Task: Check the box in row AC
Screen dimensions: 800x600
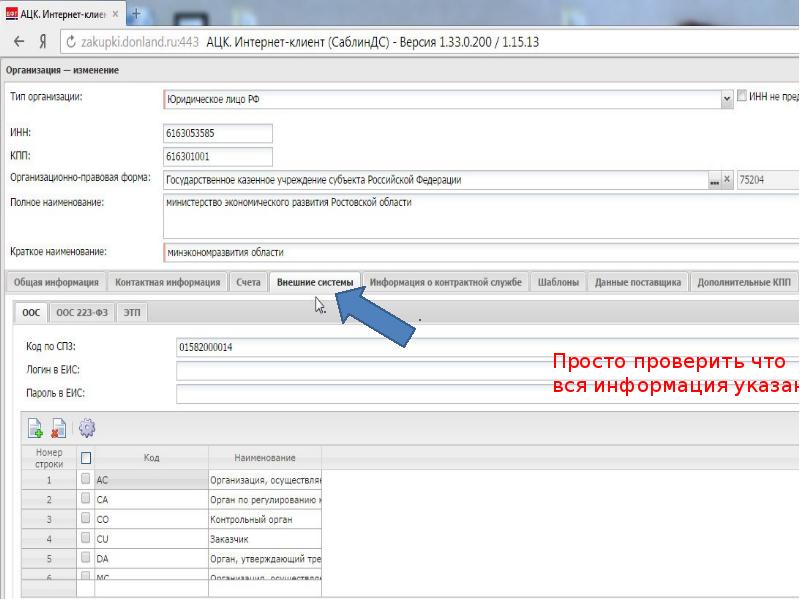Action: pyautogui.click(x=86, y=479)
